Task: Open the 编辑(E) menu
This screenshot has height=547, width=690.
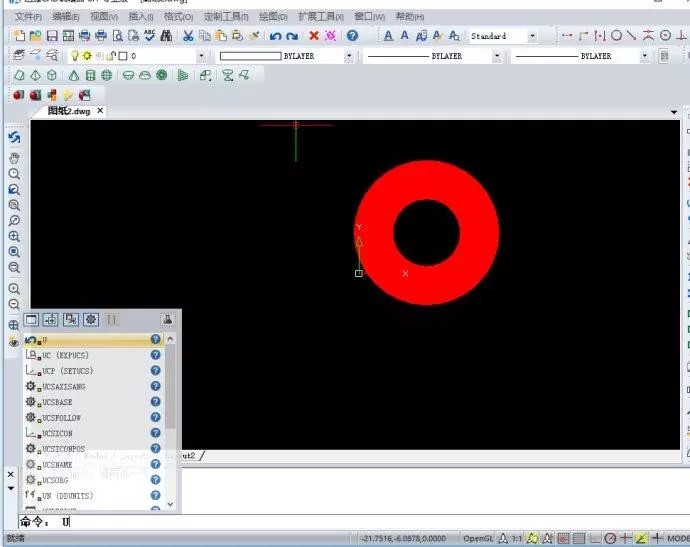Action: point(66,17)
